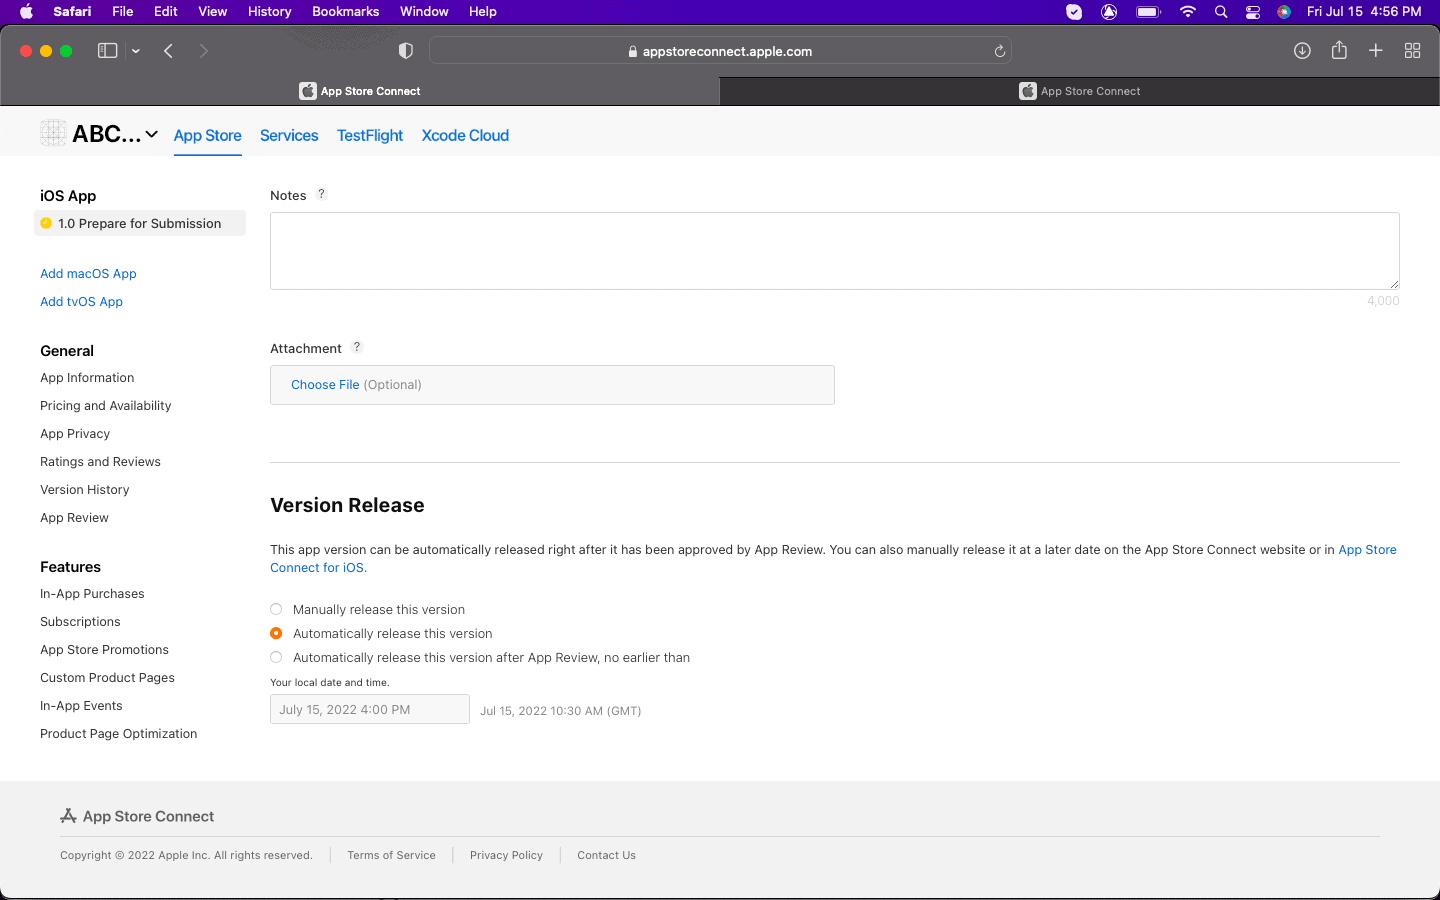The image size is (1440, 900).
Task: Open Pricing and Availability
Action: (105, 405)
